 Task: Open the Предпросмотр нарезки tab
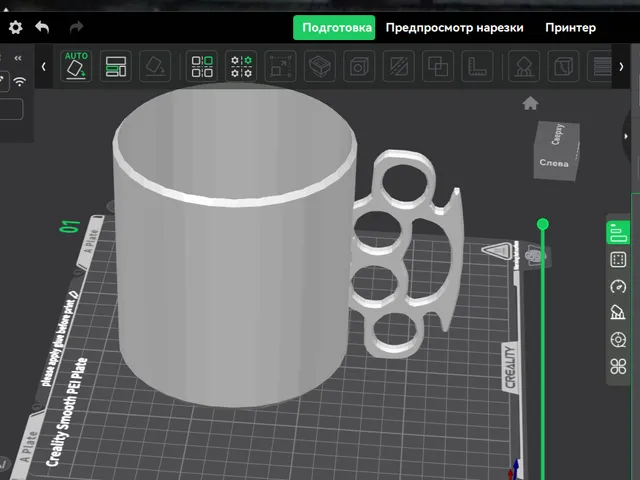tap(454, 27)
